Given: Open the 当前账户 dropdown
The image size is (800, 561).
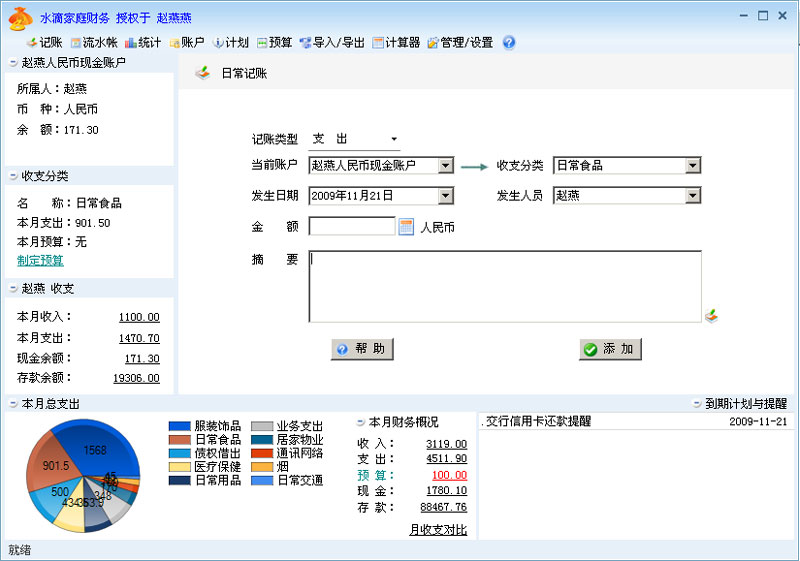Looking at the screenshot, I should coord(382,165).
